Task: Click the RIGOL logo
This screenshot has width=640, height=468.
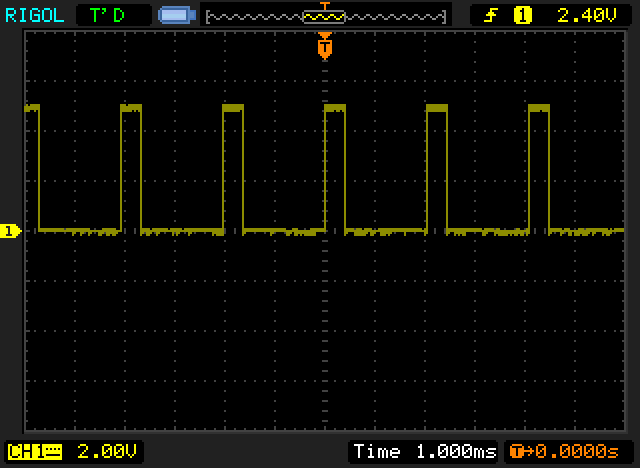Action: point(33,14)
